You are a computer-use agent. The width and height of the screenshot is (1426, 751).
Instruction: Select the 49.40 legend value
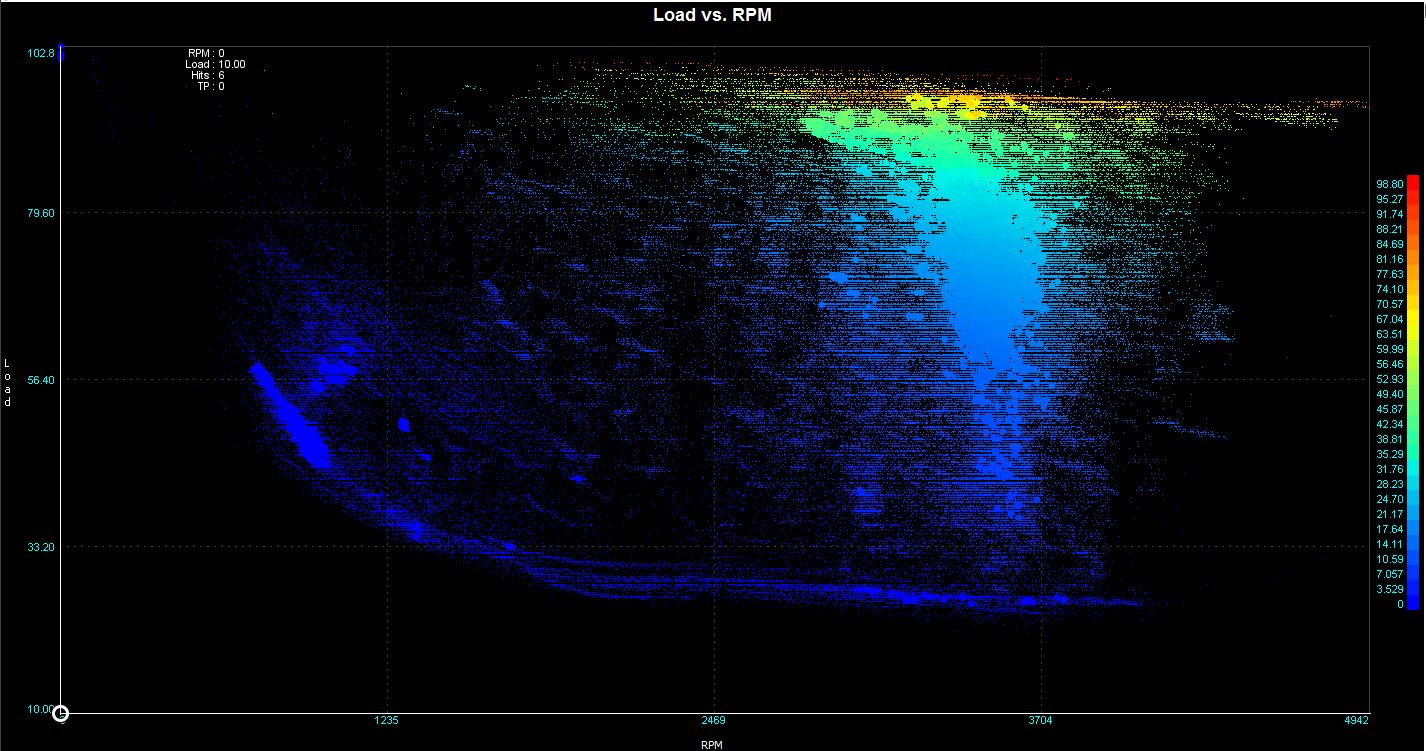click(x=1389, y=394)
